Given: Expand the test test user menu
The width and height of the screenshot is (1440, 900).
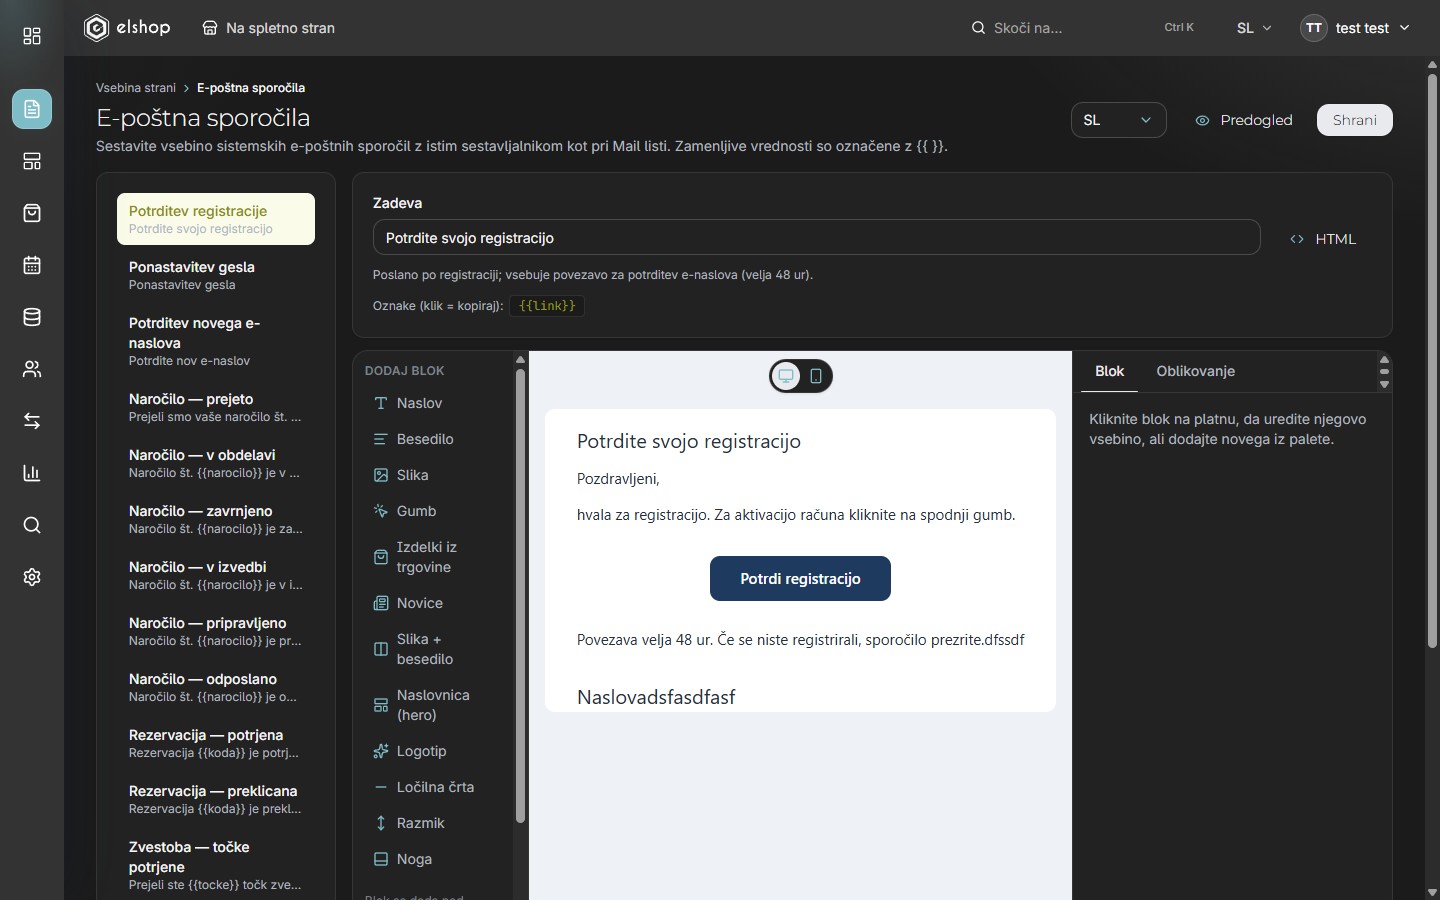Looking at the screenshot, I should tap(1355, 28).
